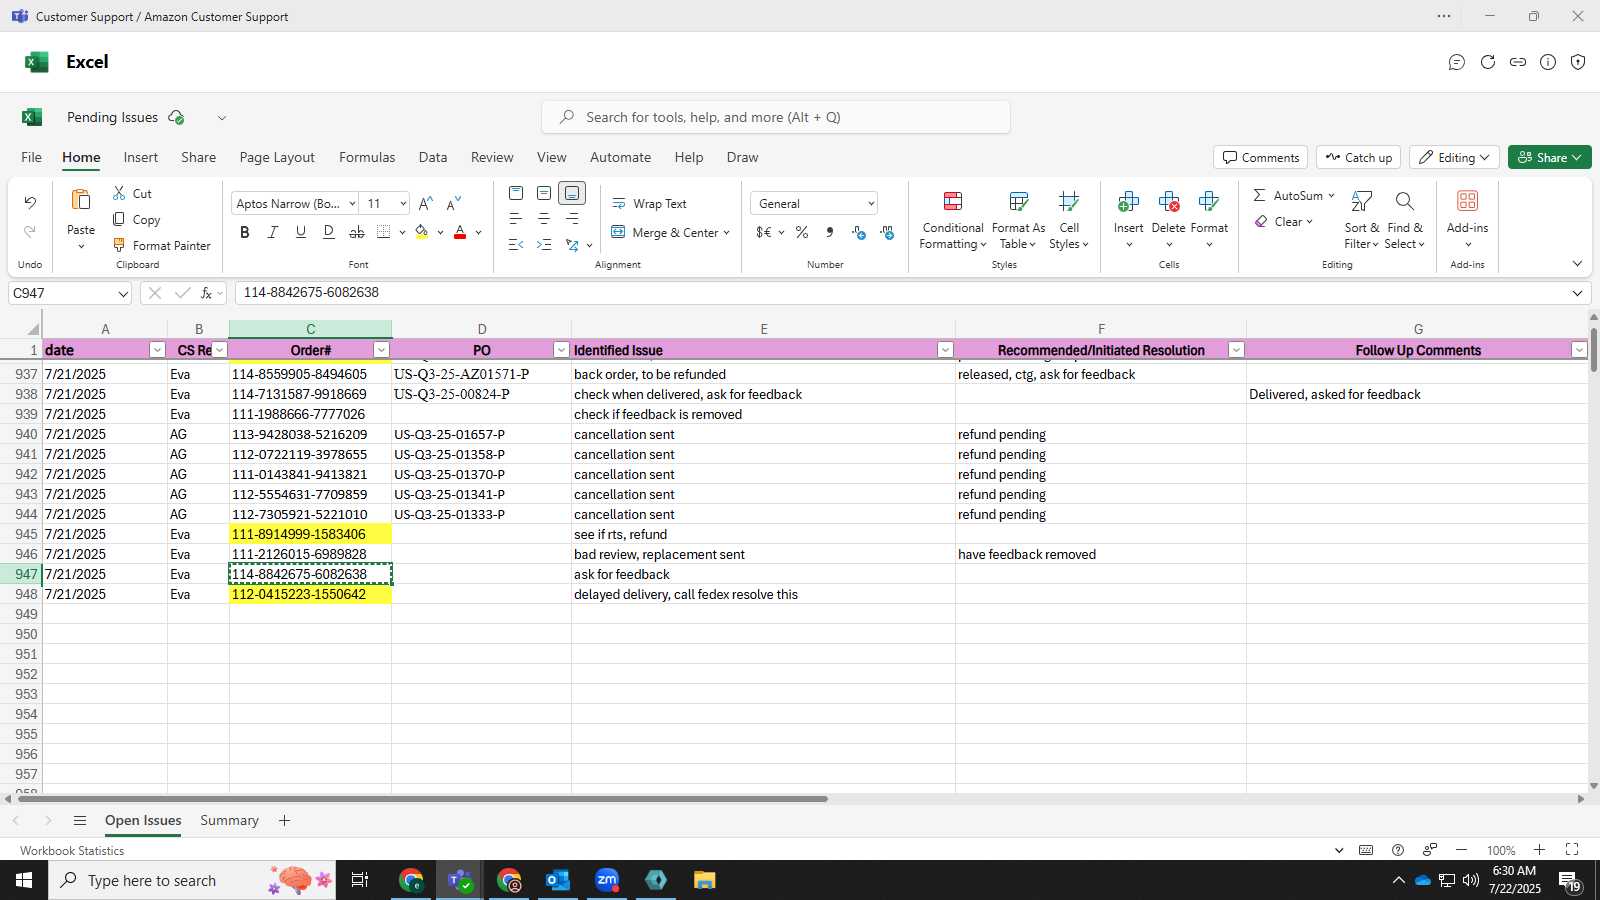Click the copy link icon in Teams header
Screen dimensions: 1600x900
1518,62
